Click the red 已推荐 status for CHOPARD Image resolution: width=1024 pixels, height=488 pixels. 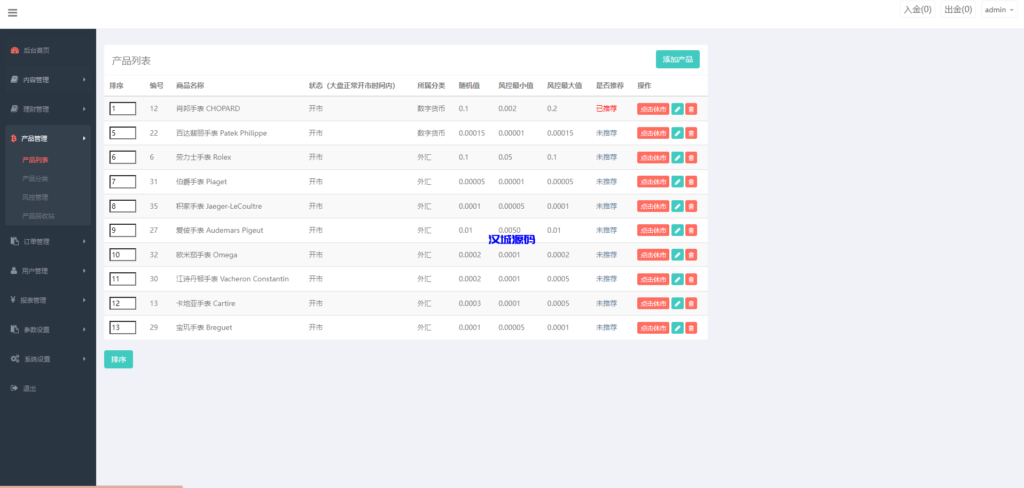point(607,108)
